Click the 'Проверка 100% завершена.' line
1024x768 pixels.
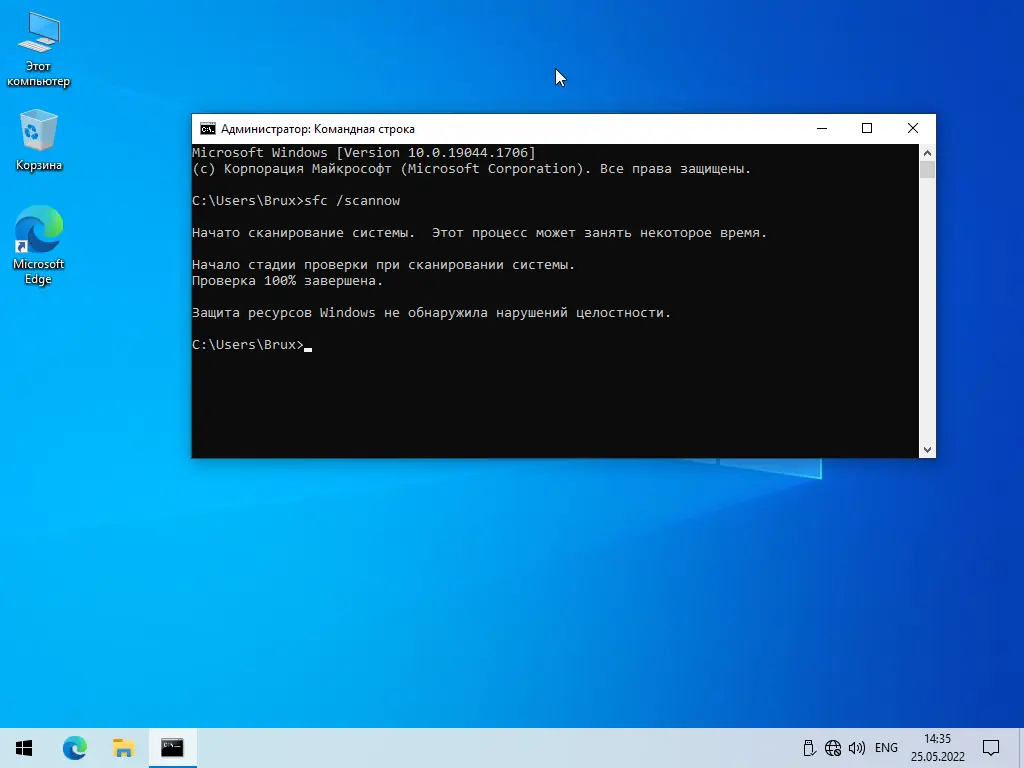tap(287, 281)
